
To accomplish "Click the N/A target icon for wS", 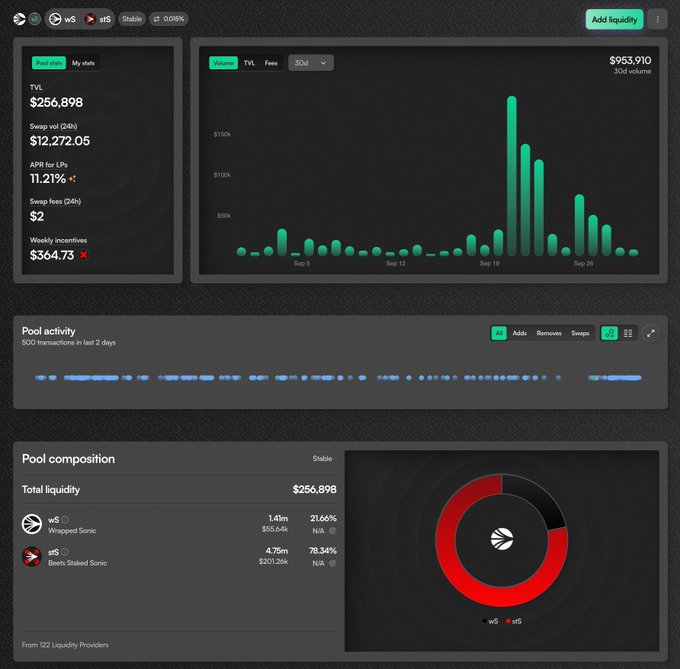I will [x=333, y=531].
